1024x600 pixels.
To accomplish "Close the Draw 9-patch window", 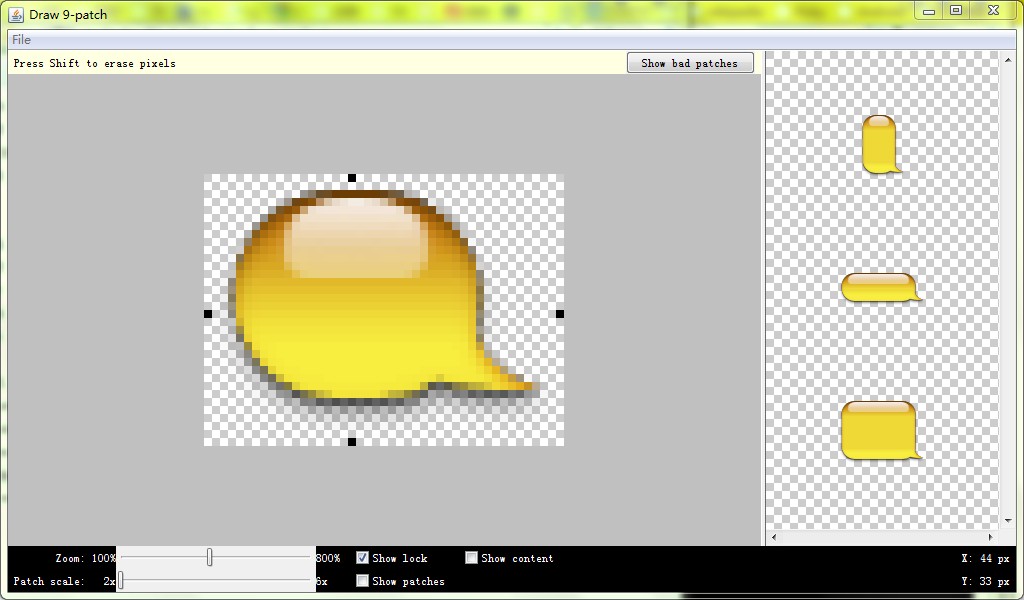I will 994,10.
